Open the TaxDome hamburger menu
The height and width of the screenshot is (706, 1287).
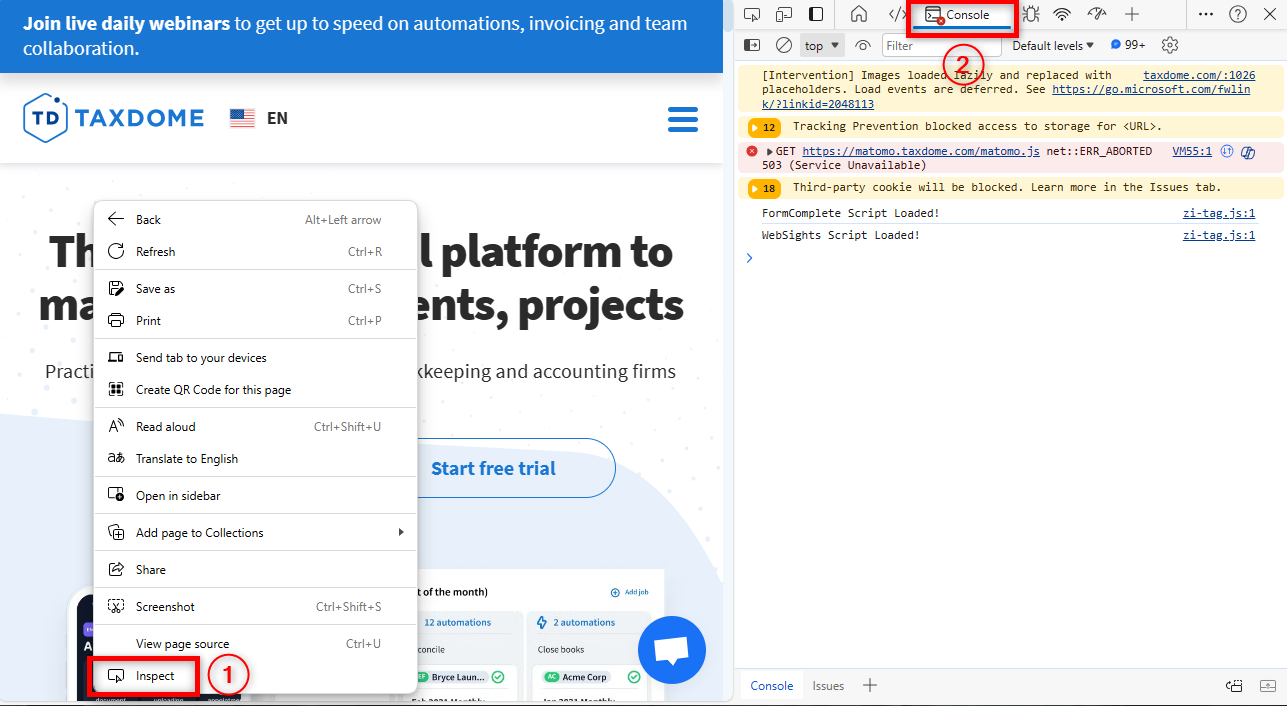tap(682, 119)
